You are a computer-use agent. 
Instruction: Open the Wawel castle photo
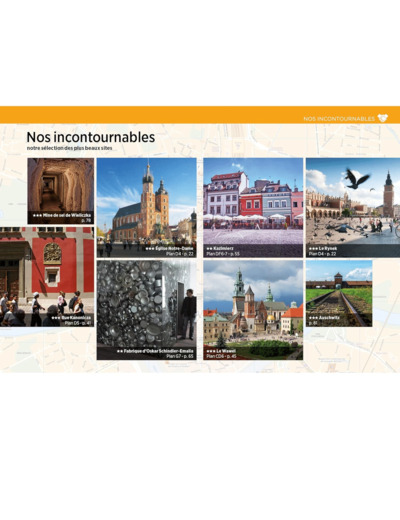coord(253,310)
